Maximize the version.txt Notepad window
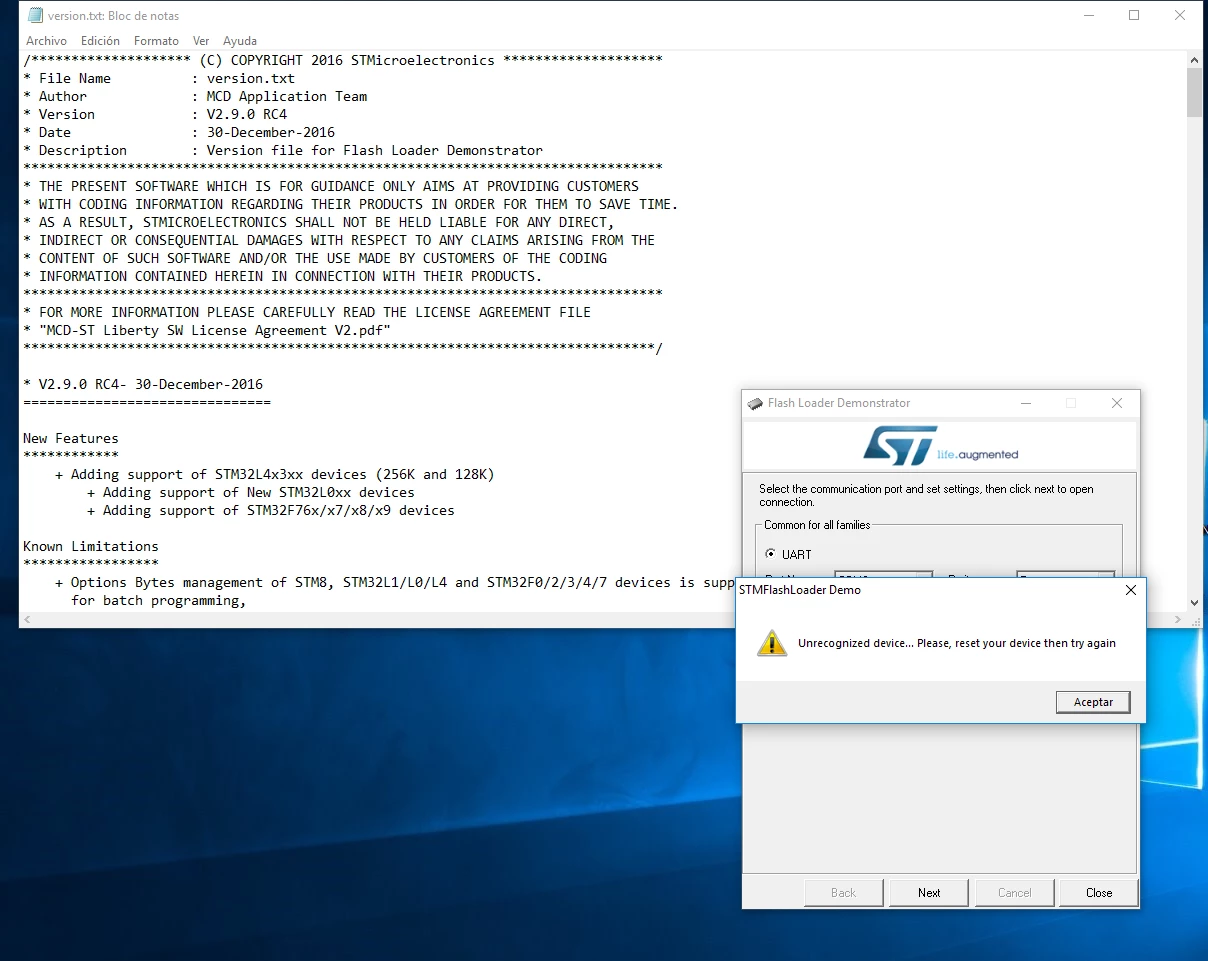This screenshot has height=961, width=1208. (1134, 15)
